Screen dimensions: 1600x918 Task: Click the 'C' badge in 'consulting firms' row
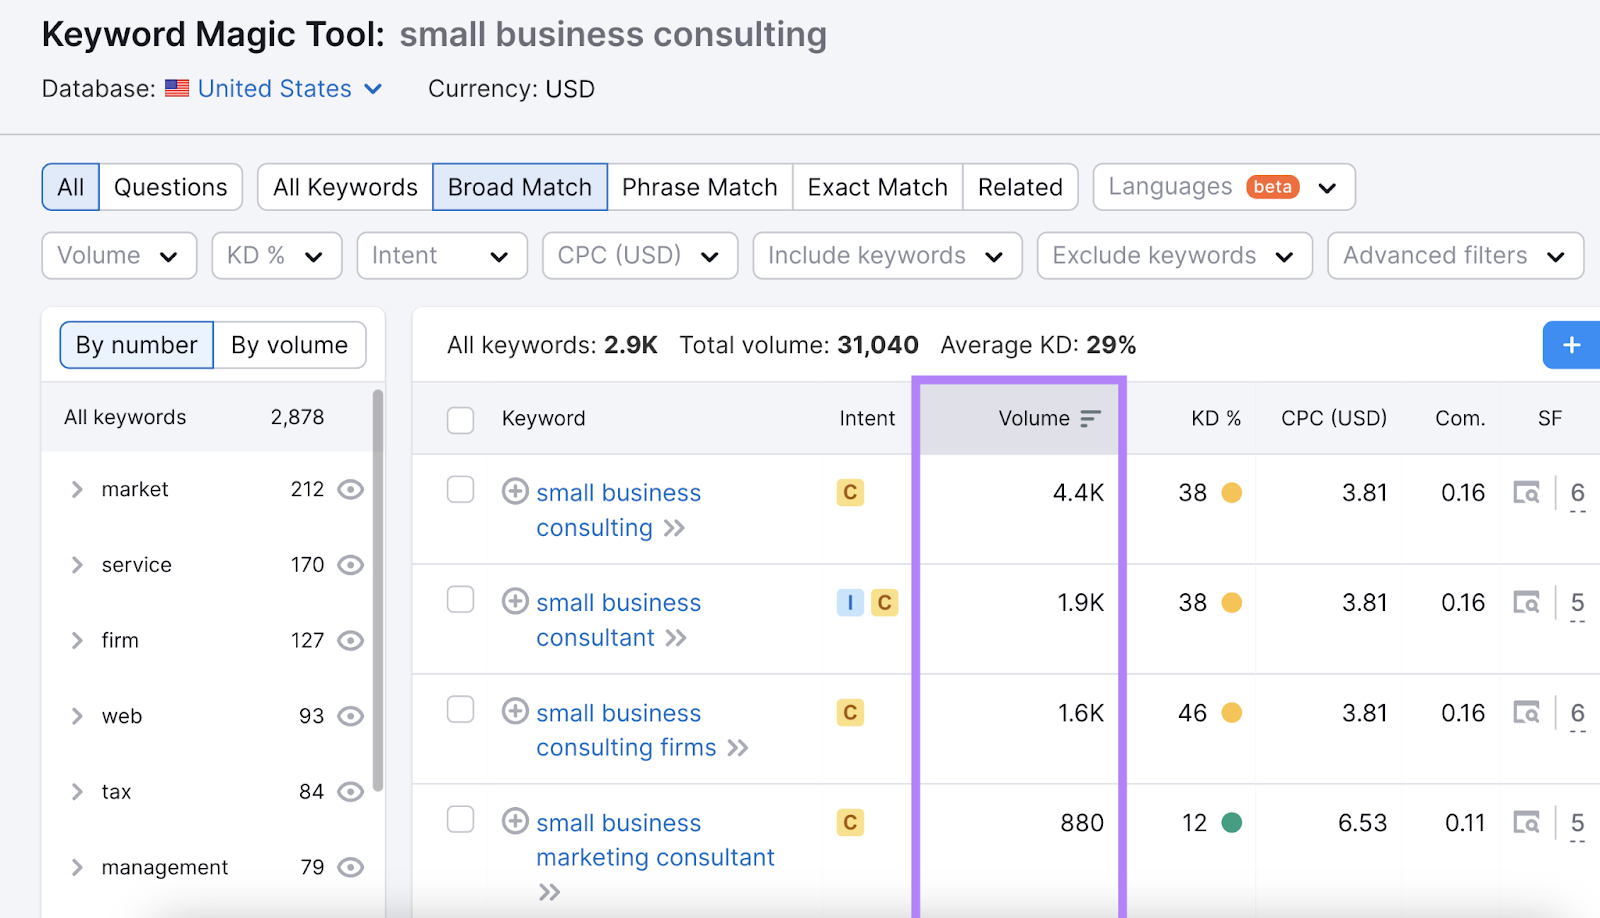tap(850, 712)
